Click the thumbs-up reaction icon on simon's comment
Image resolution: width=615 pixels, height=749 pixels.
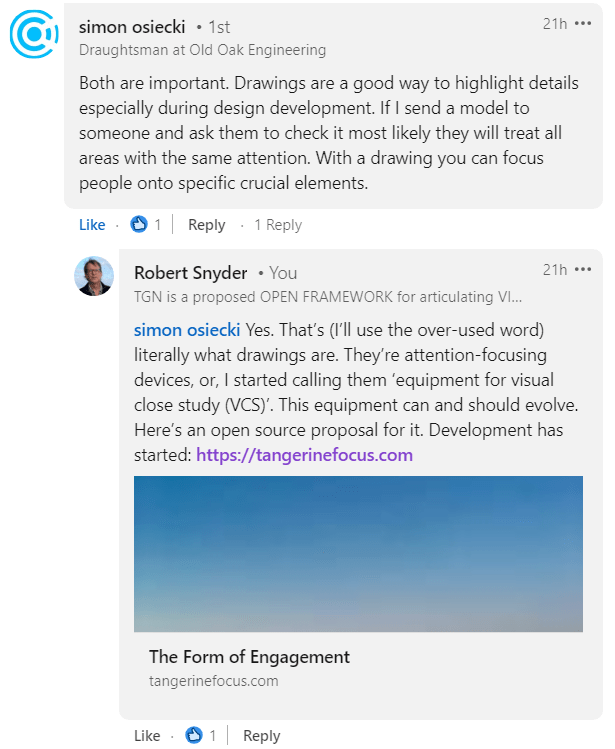tap(139, 225)
